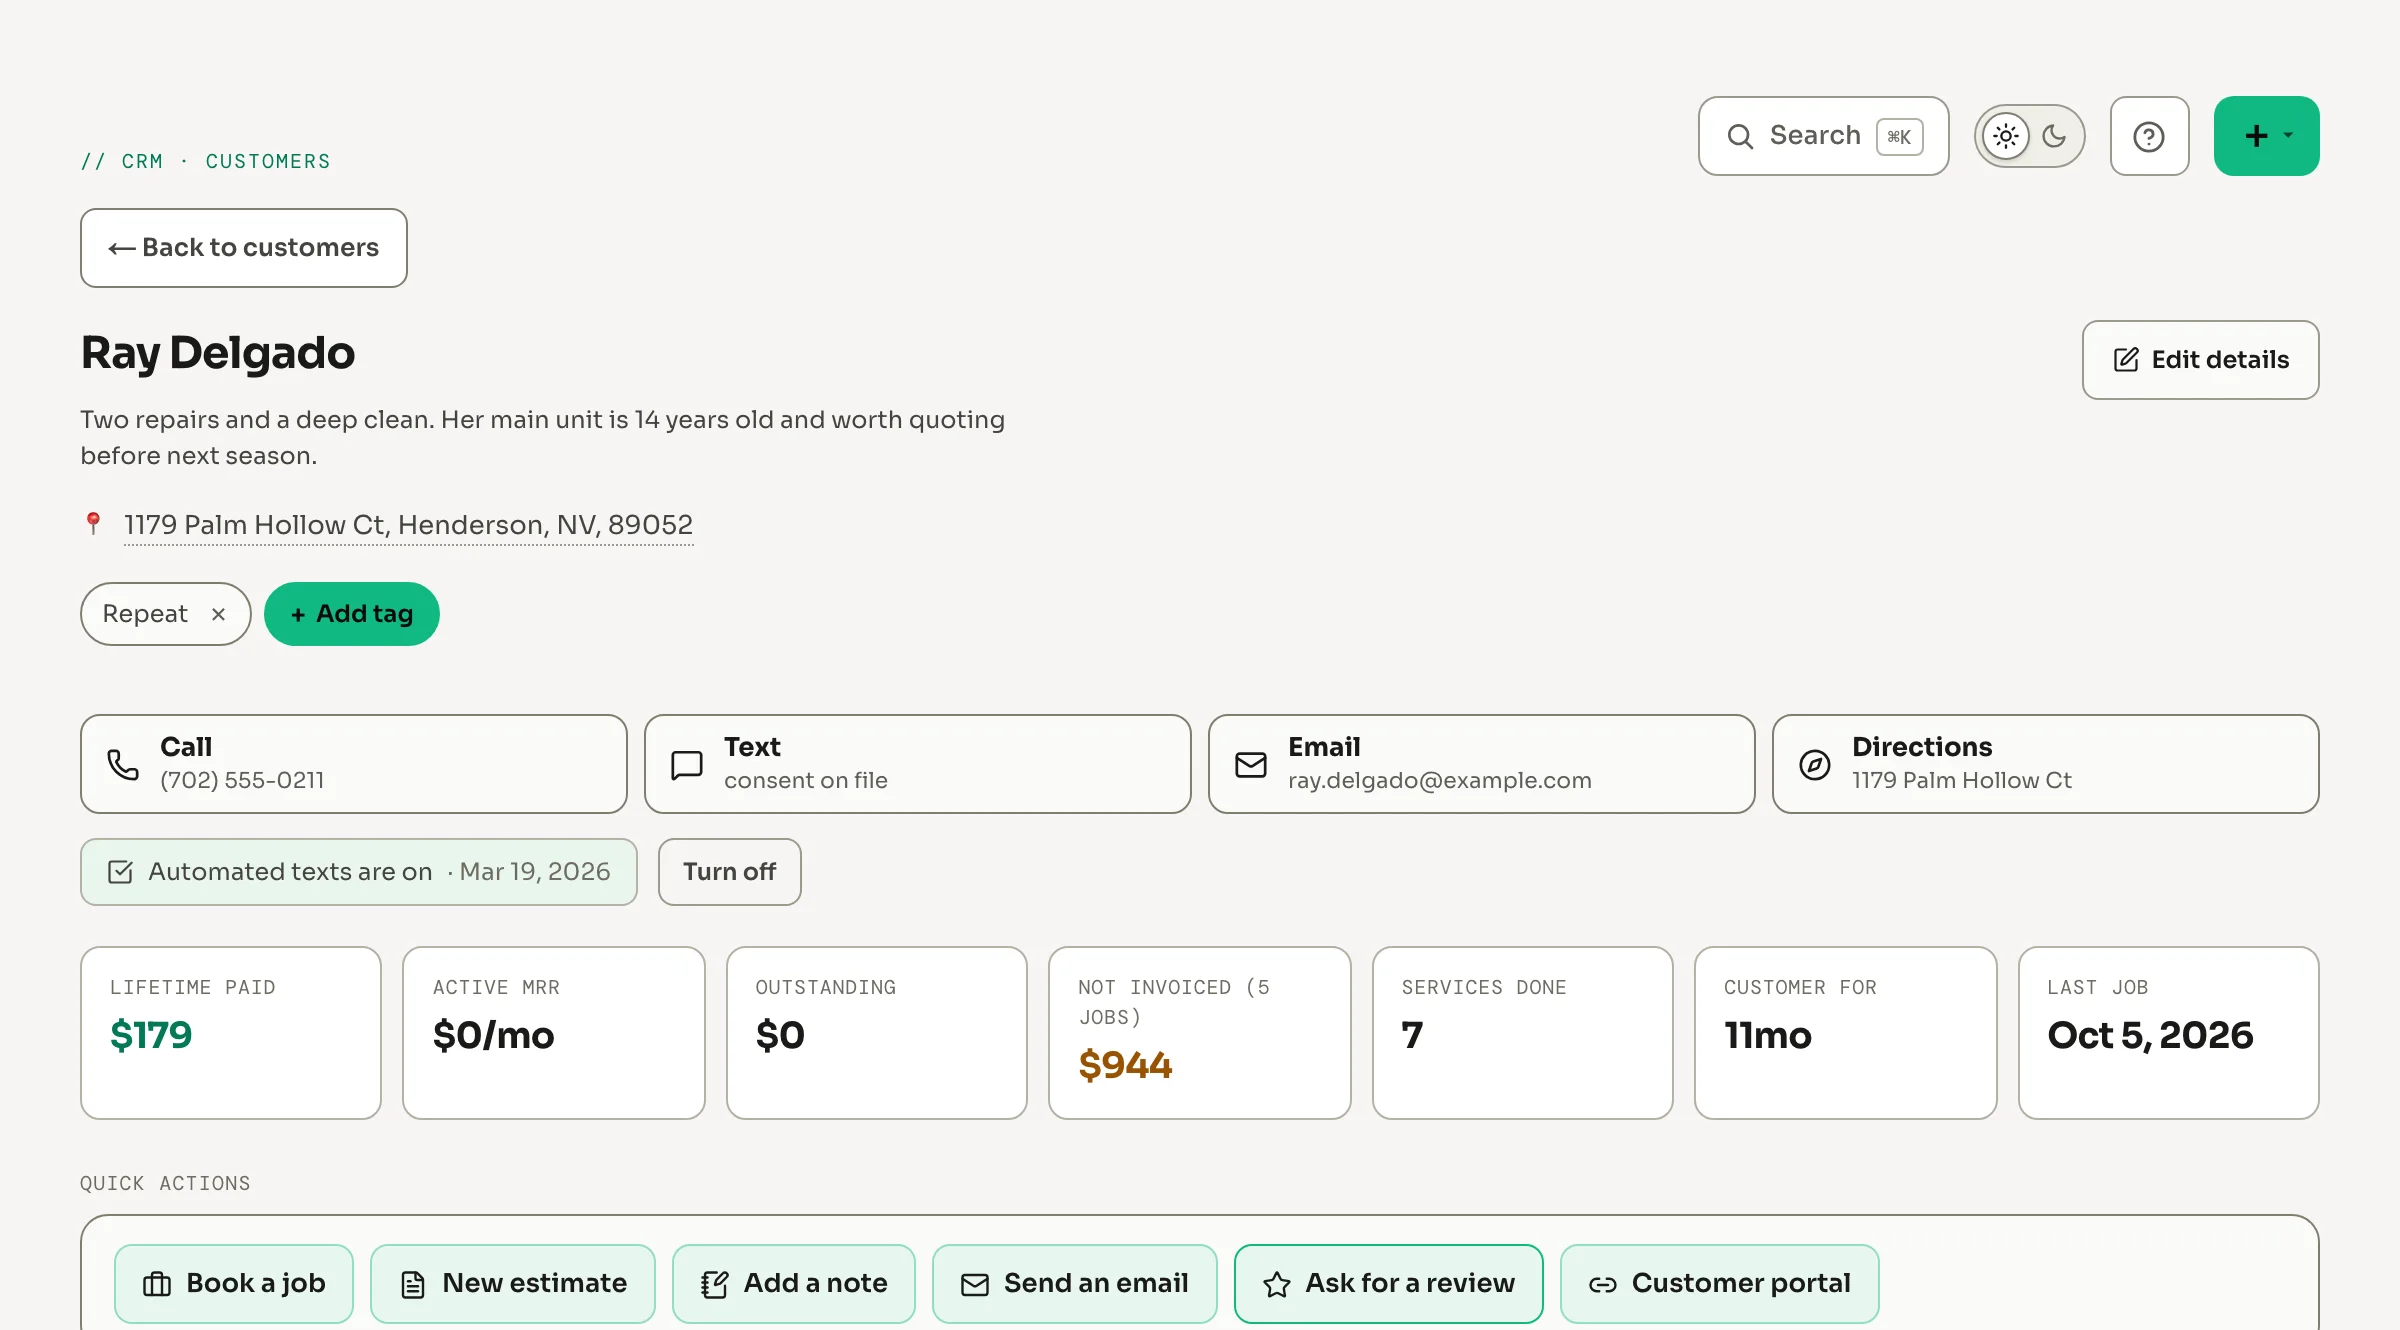Click Book a job
This screenshot has width=2400, height=1330.
click(x=234, y=1284)
